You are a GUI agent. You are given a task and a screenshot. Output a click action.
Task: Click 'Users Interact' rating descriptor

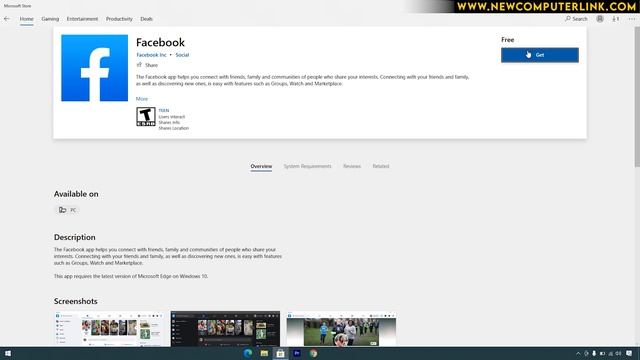tap(172, 117)
